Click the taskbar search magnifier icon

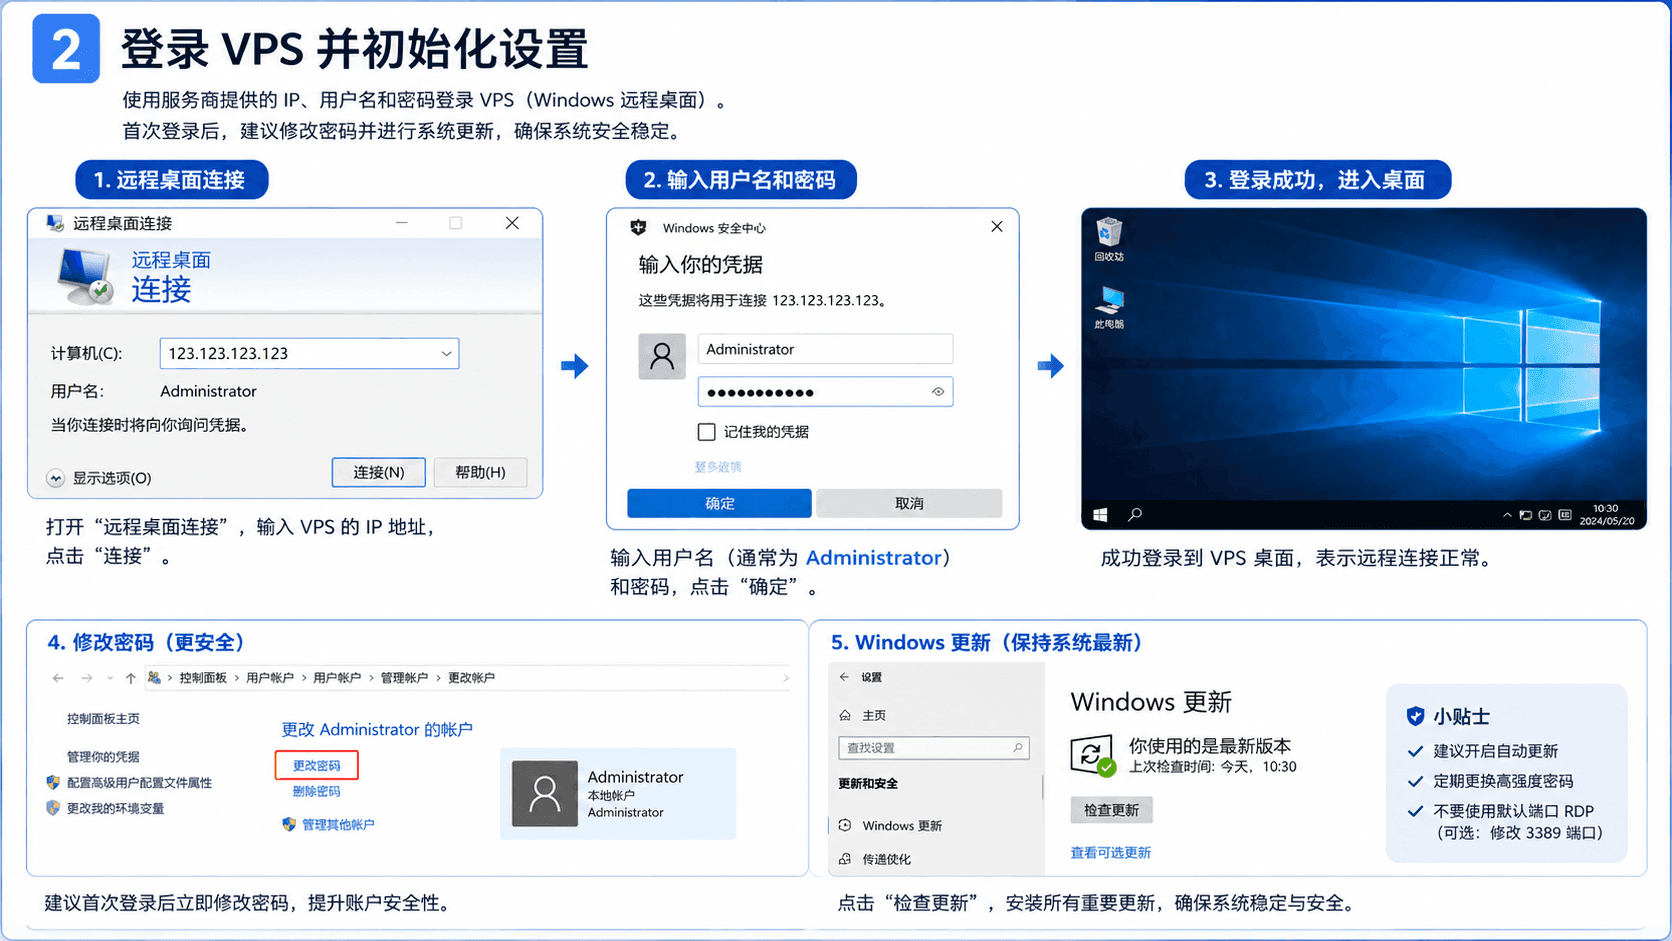(x=1135, y=514)
